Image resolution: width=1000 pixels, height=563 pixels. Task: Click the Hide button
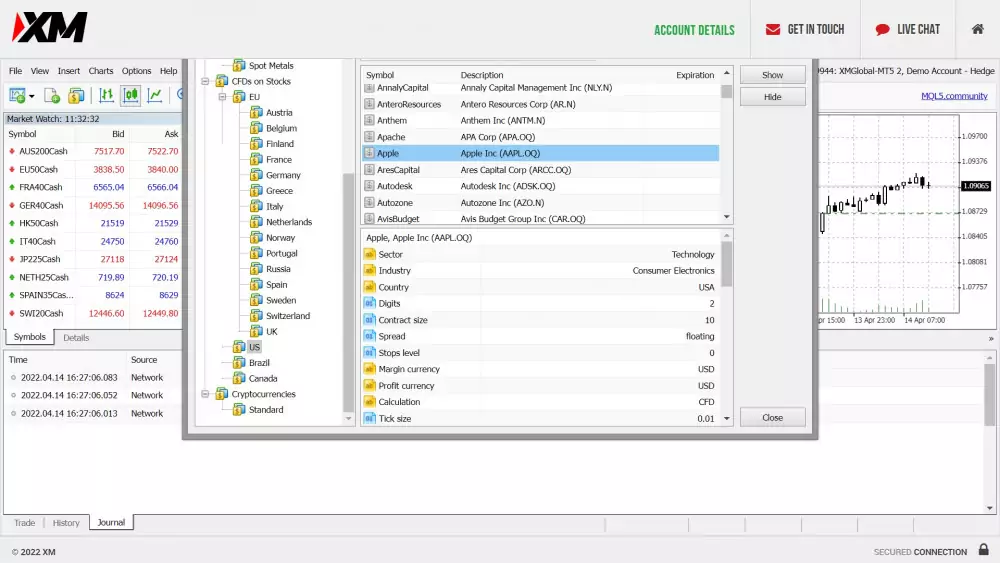click(772, 97)
